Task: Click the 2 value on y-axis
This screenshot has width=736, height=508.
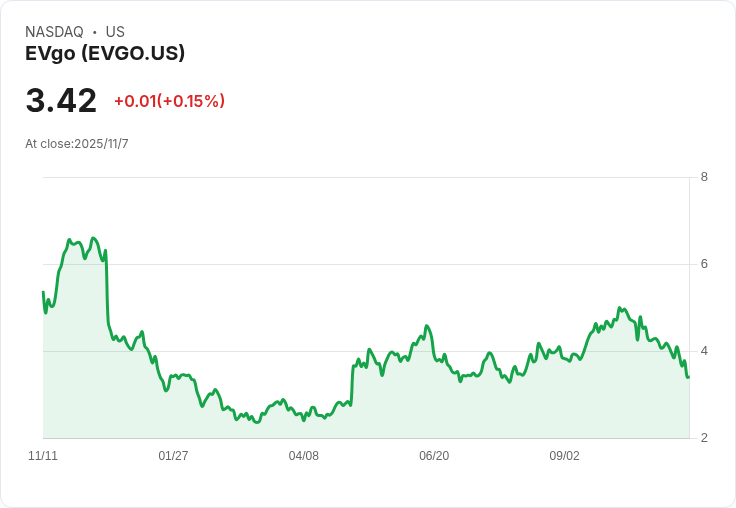Action: click(705, 438)
